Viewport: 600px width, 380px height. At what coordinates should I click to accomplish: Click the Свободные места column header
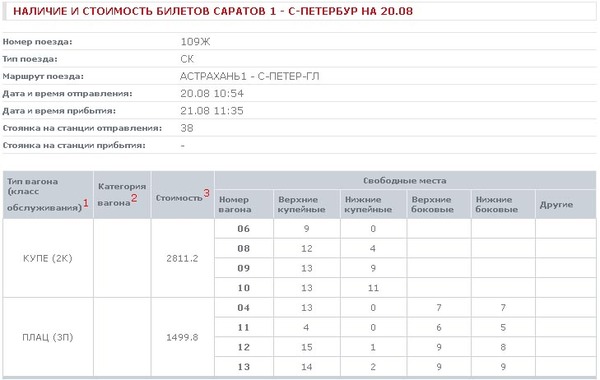point(405,181)
